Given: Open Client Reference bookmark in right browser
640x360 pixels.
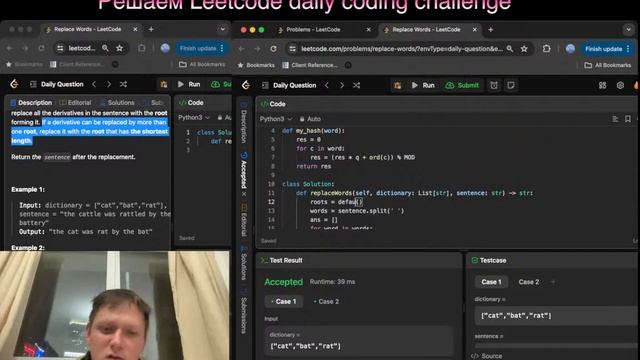Looking at the screenshot, I should click(x=310, y=65).
